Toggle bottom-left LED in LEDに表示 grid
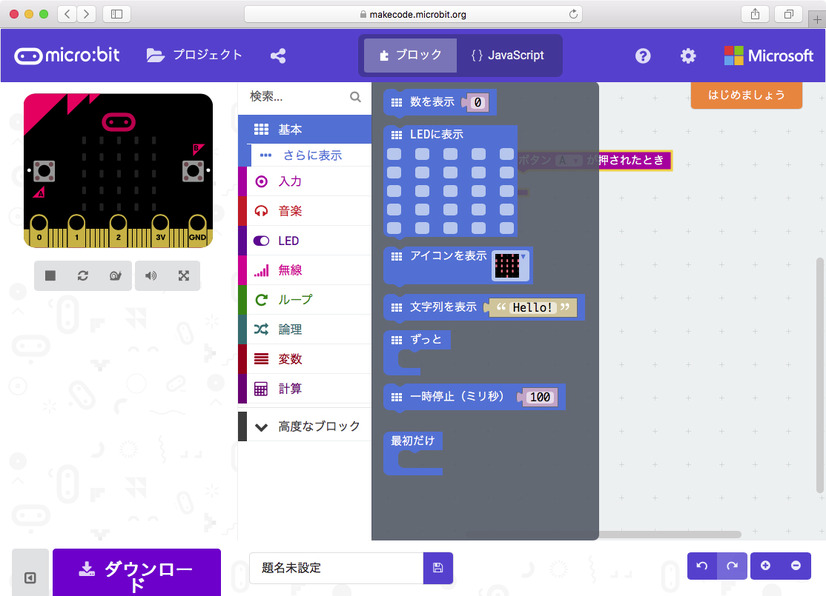The image size is (826, 596). (394, 228)
